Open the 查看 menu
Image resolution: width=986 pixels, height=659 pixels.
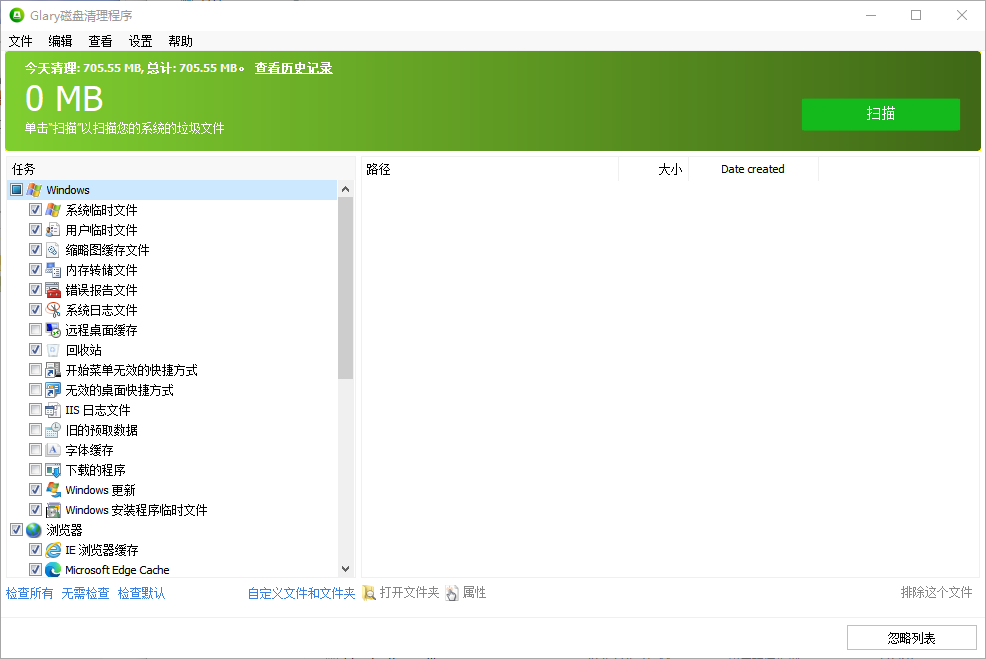99,41
